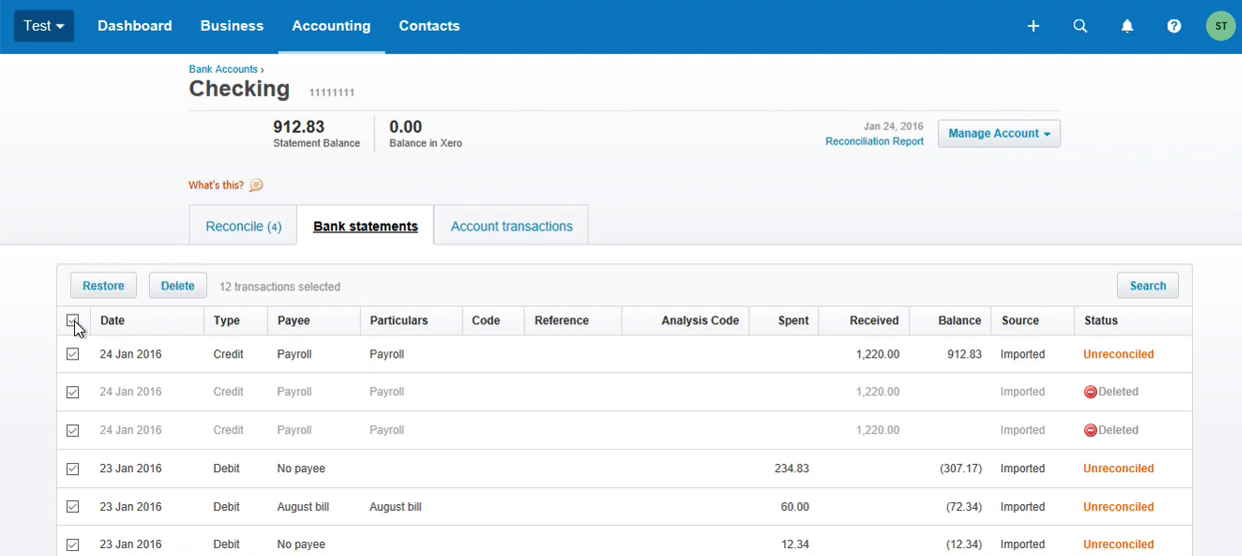Screen dimensions: 1242x556
Task: Click the 234.83 spent amount
Action: (x=792, y=469)
